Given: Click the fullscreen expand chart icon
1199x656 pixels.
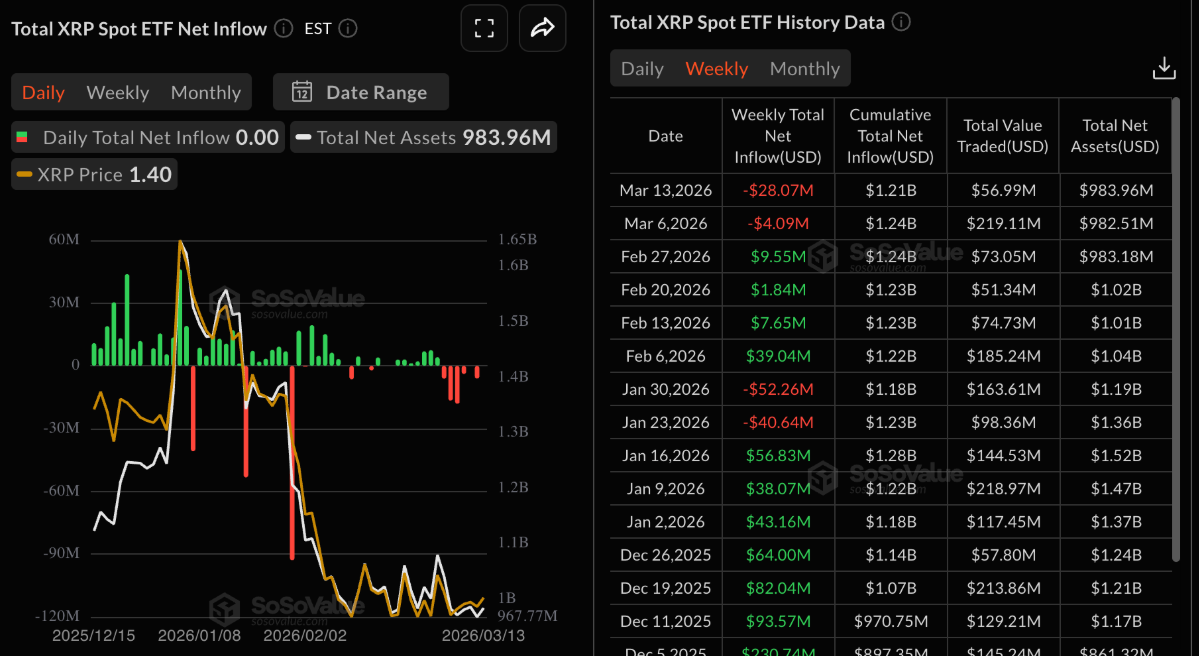Looking at the screenshot, I should pyautogui.click(x=484, y=28).
